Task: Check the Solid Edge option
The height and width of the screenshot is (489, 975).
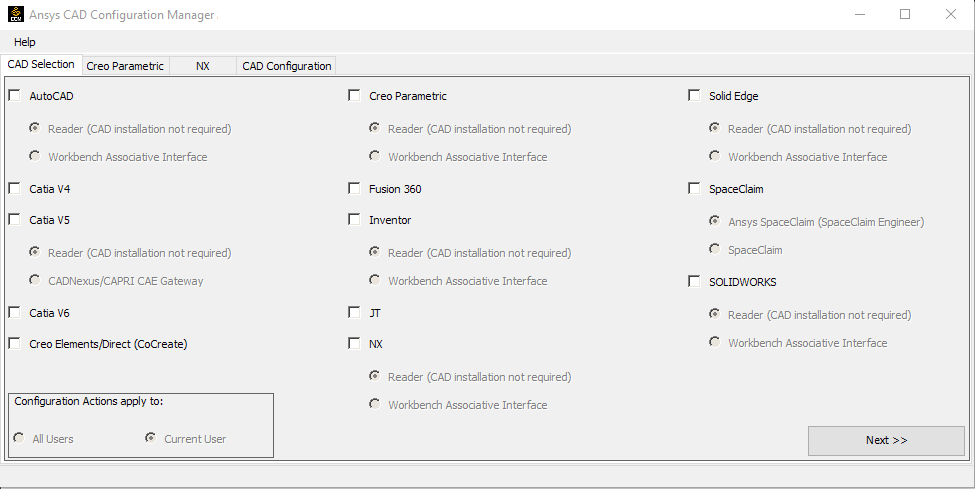Action: click(x=695, y=96)
